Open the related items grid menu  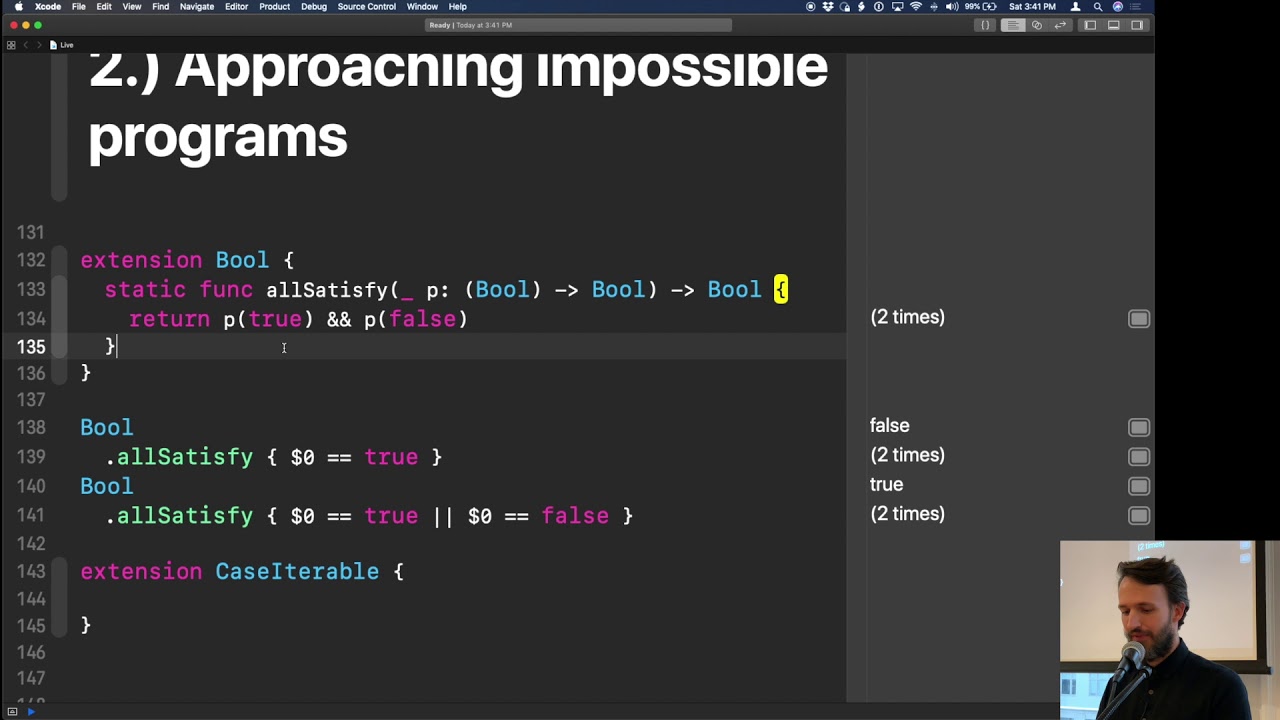pyautogui.click(x=11, y=45)
